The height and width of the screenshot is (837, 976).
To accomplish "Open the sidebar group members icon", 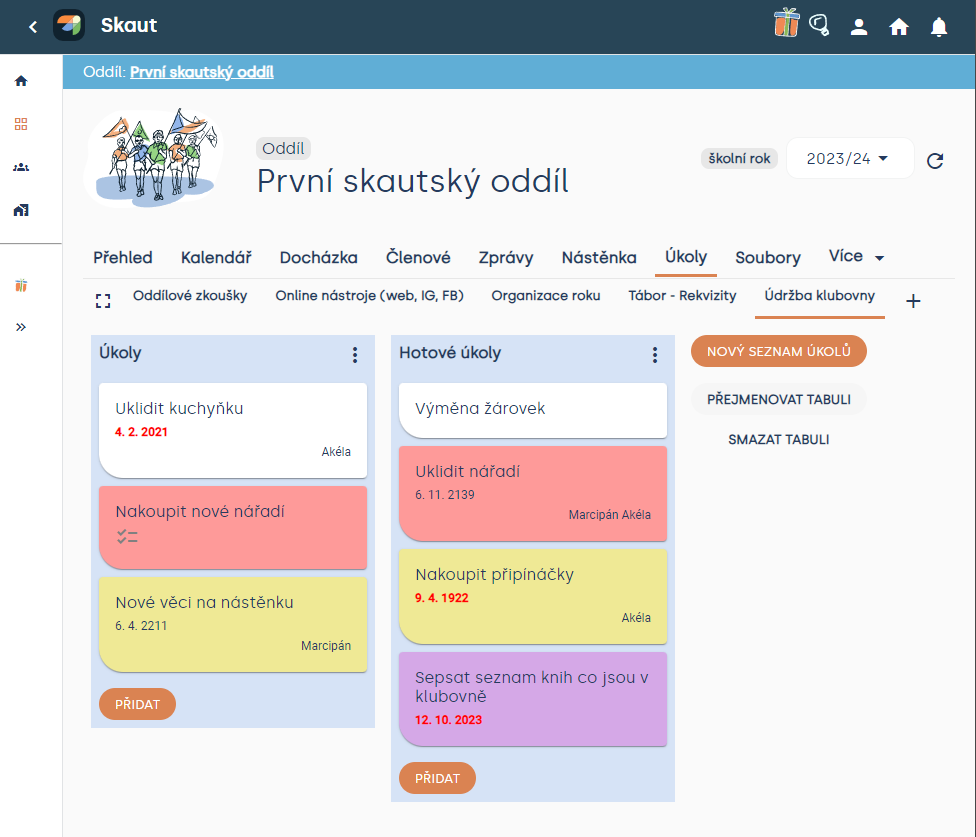I will pyautogui.click(x=21, y=167).
